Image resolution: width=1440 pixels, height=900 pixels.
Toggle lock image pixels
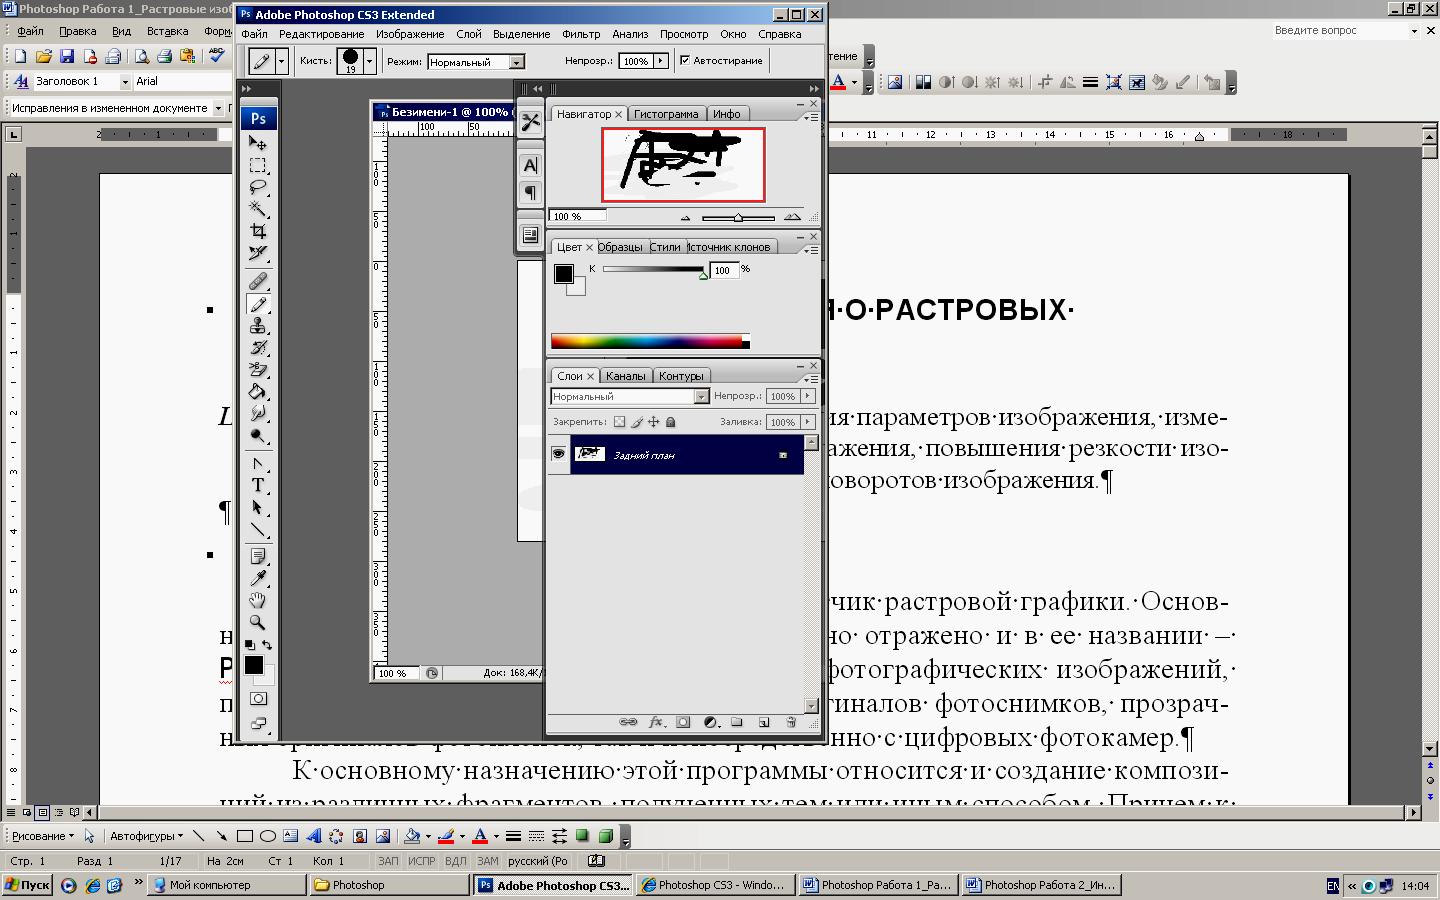[637, 422]
